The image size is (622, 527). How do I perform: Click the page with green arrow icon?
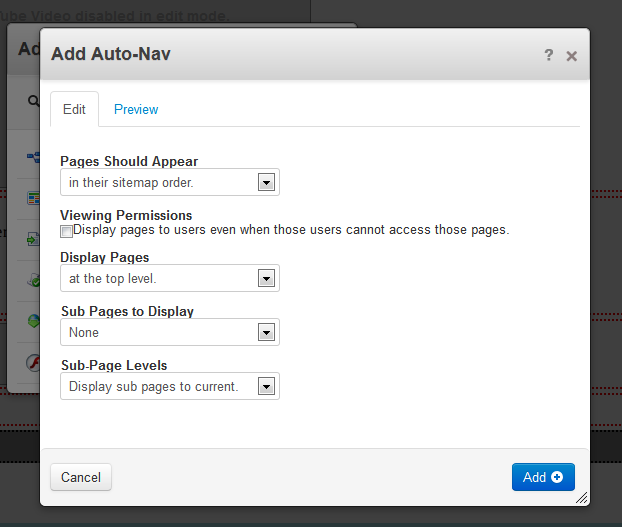[x=33, y=239]
